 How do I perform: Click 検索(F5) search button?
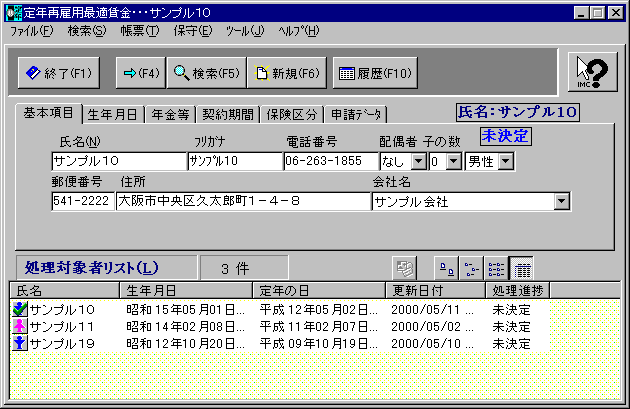(x=207, y=73)
